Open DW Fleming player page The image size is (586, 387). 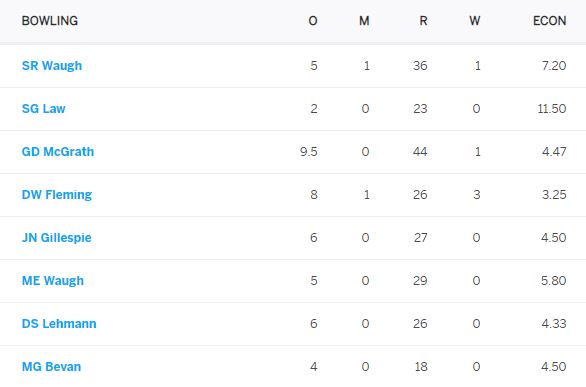57,195
